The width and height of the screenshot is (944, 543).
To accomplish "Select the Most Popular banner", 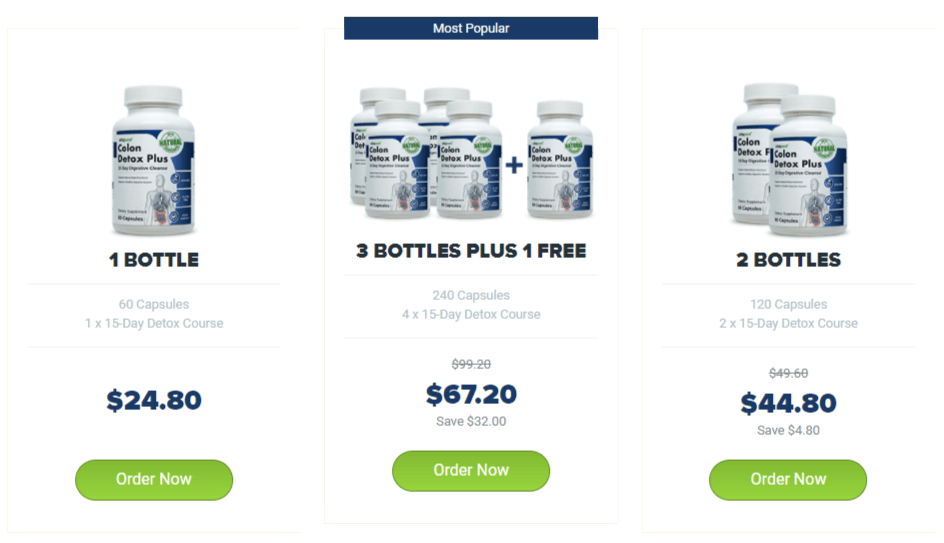I will 471,28.
